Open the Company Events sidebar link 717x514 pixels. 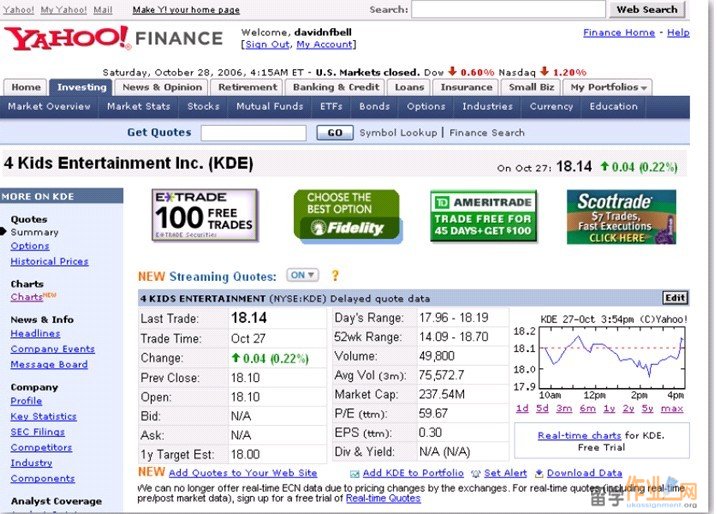pyautogui.click(x=53, y=349)
